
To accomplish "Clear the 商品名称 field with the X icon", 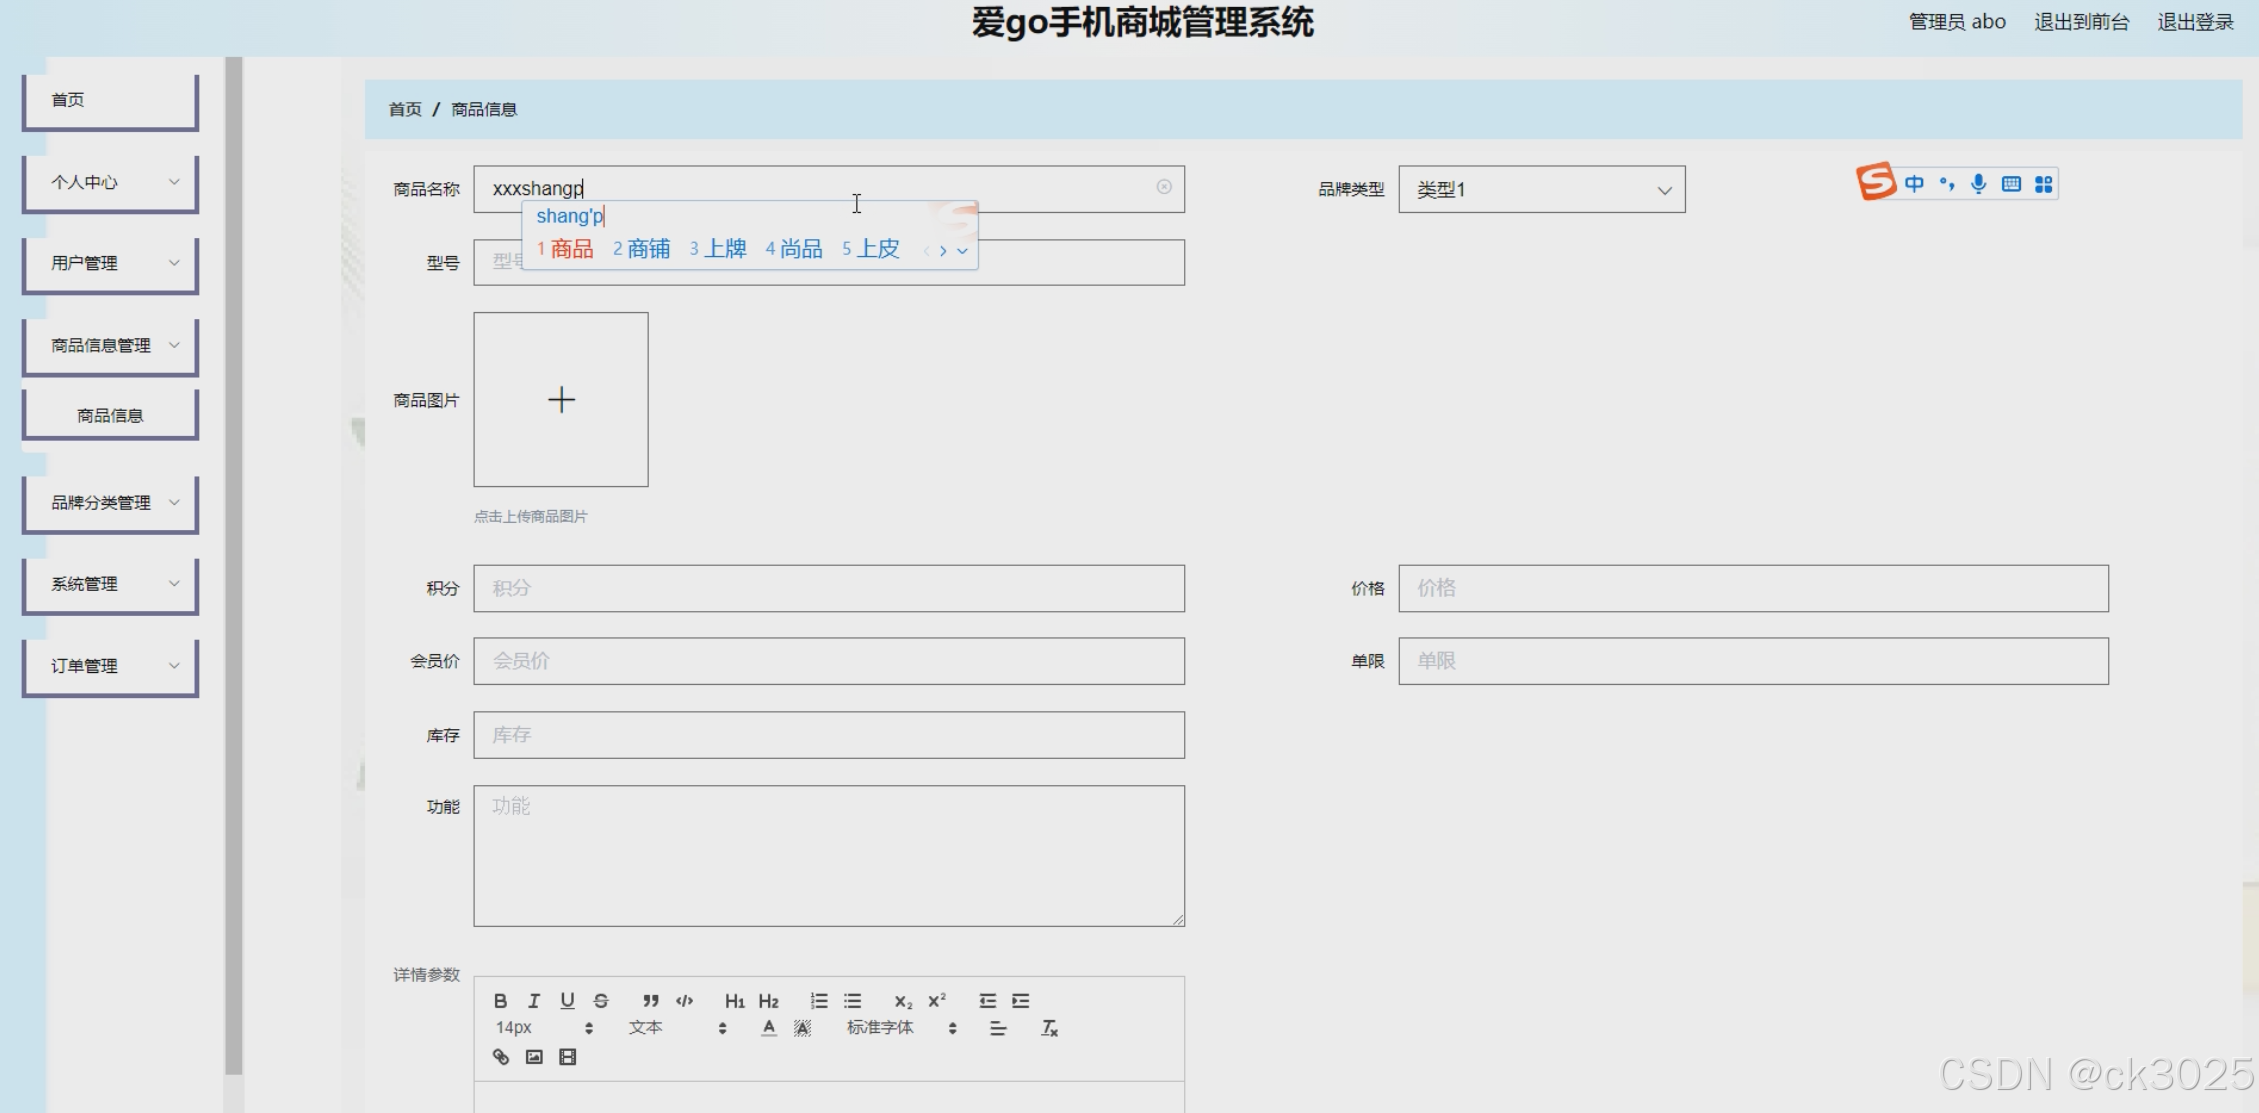I will [1164, 187].
